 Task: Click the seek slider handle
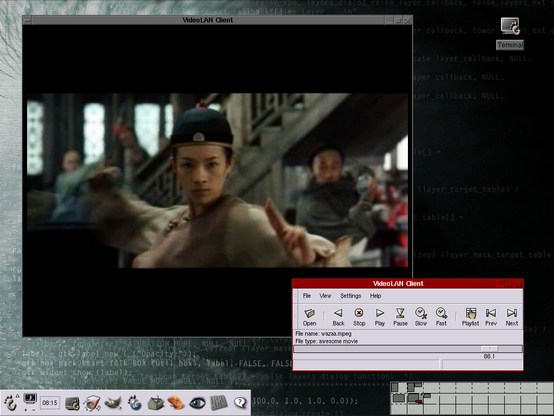(489, 349)
